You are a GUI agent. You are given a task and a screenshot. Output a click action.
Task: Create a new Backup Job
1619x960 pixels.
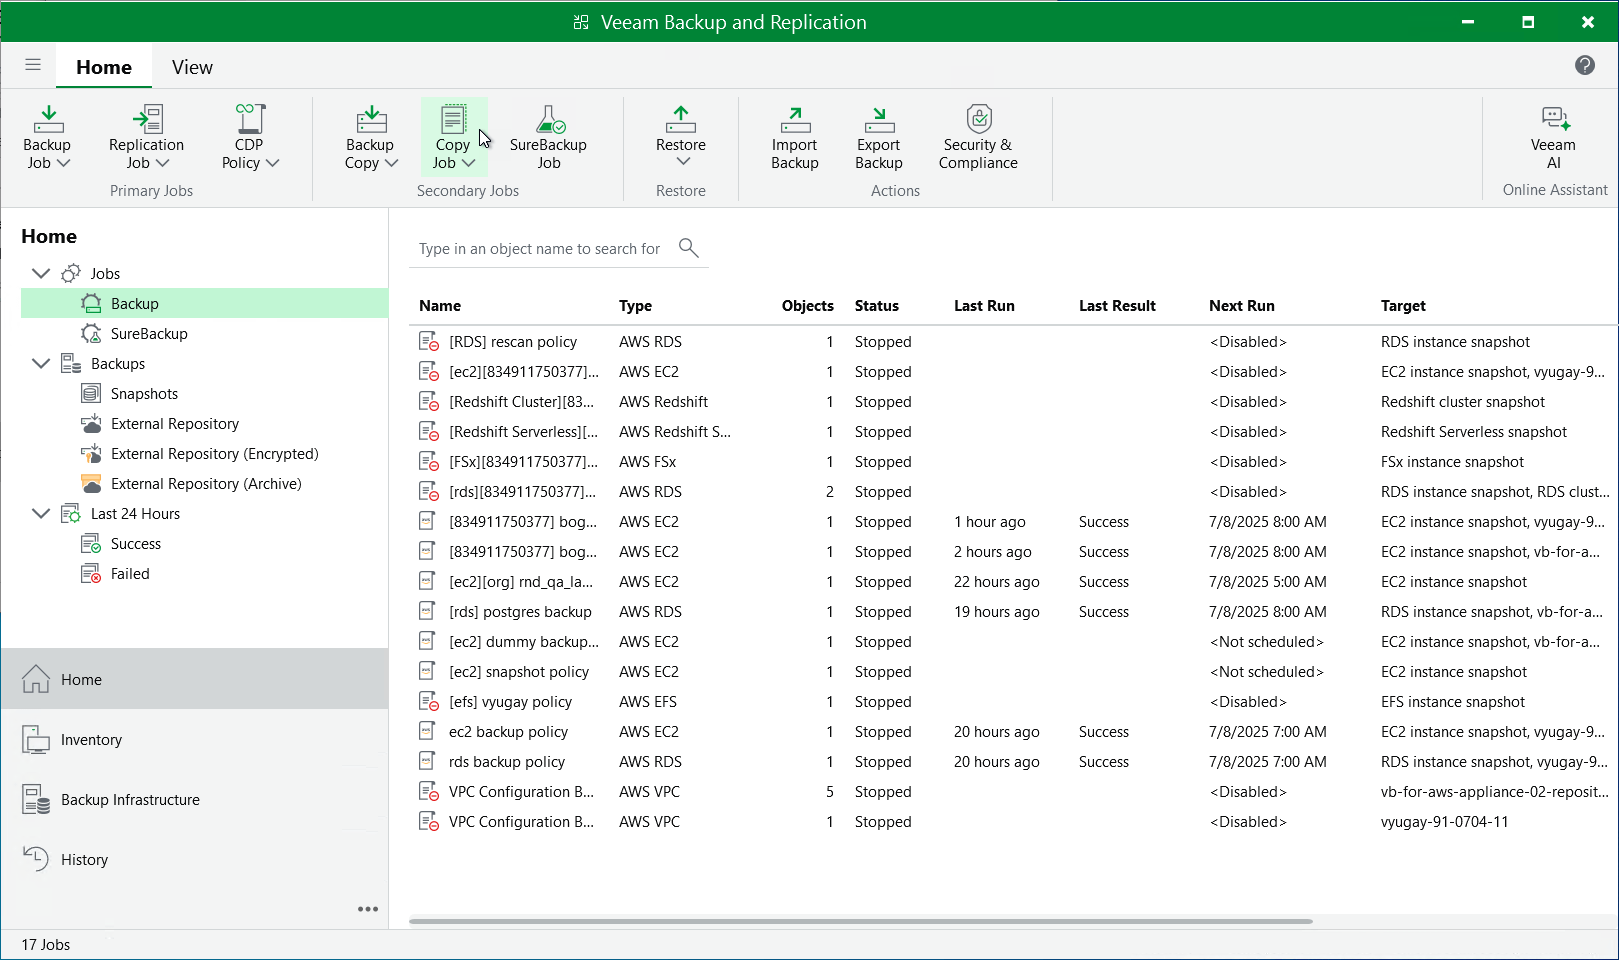46,137
